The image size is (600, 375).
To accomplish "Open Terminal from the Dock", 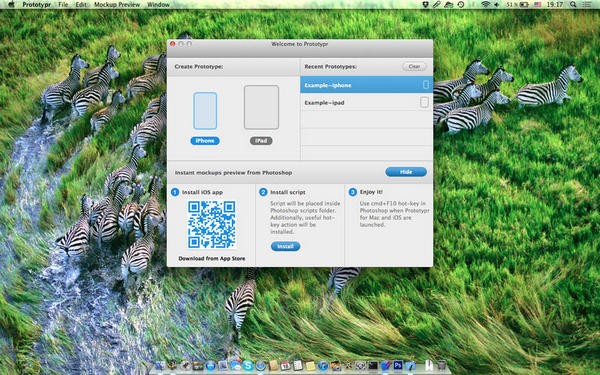I will (x=373, y=365).
